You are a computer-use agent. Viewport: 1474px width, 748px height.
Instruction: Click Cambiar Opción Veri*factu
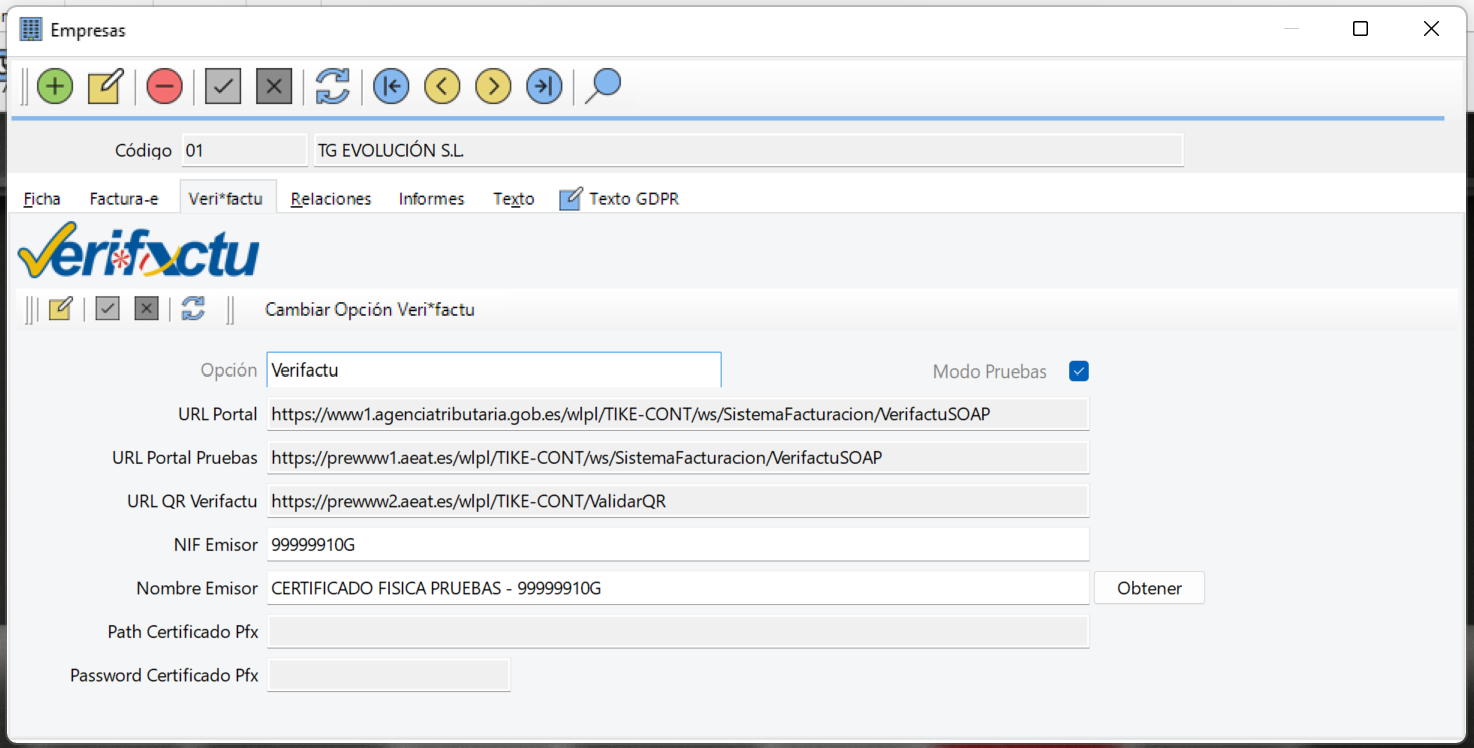pyautogui.click(x=370, y=310)
